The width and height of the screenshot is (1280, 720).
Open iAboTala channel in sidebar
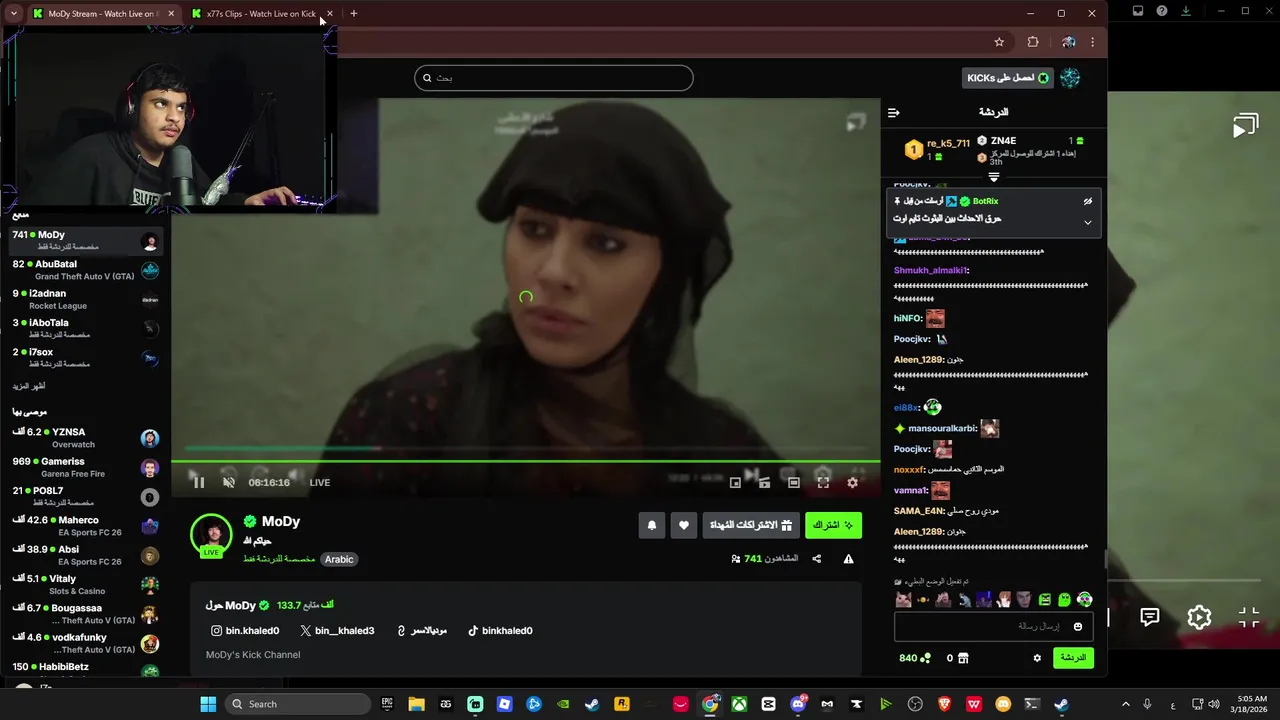click(85, 328)
